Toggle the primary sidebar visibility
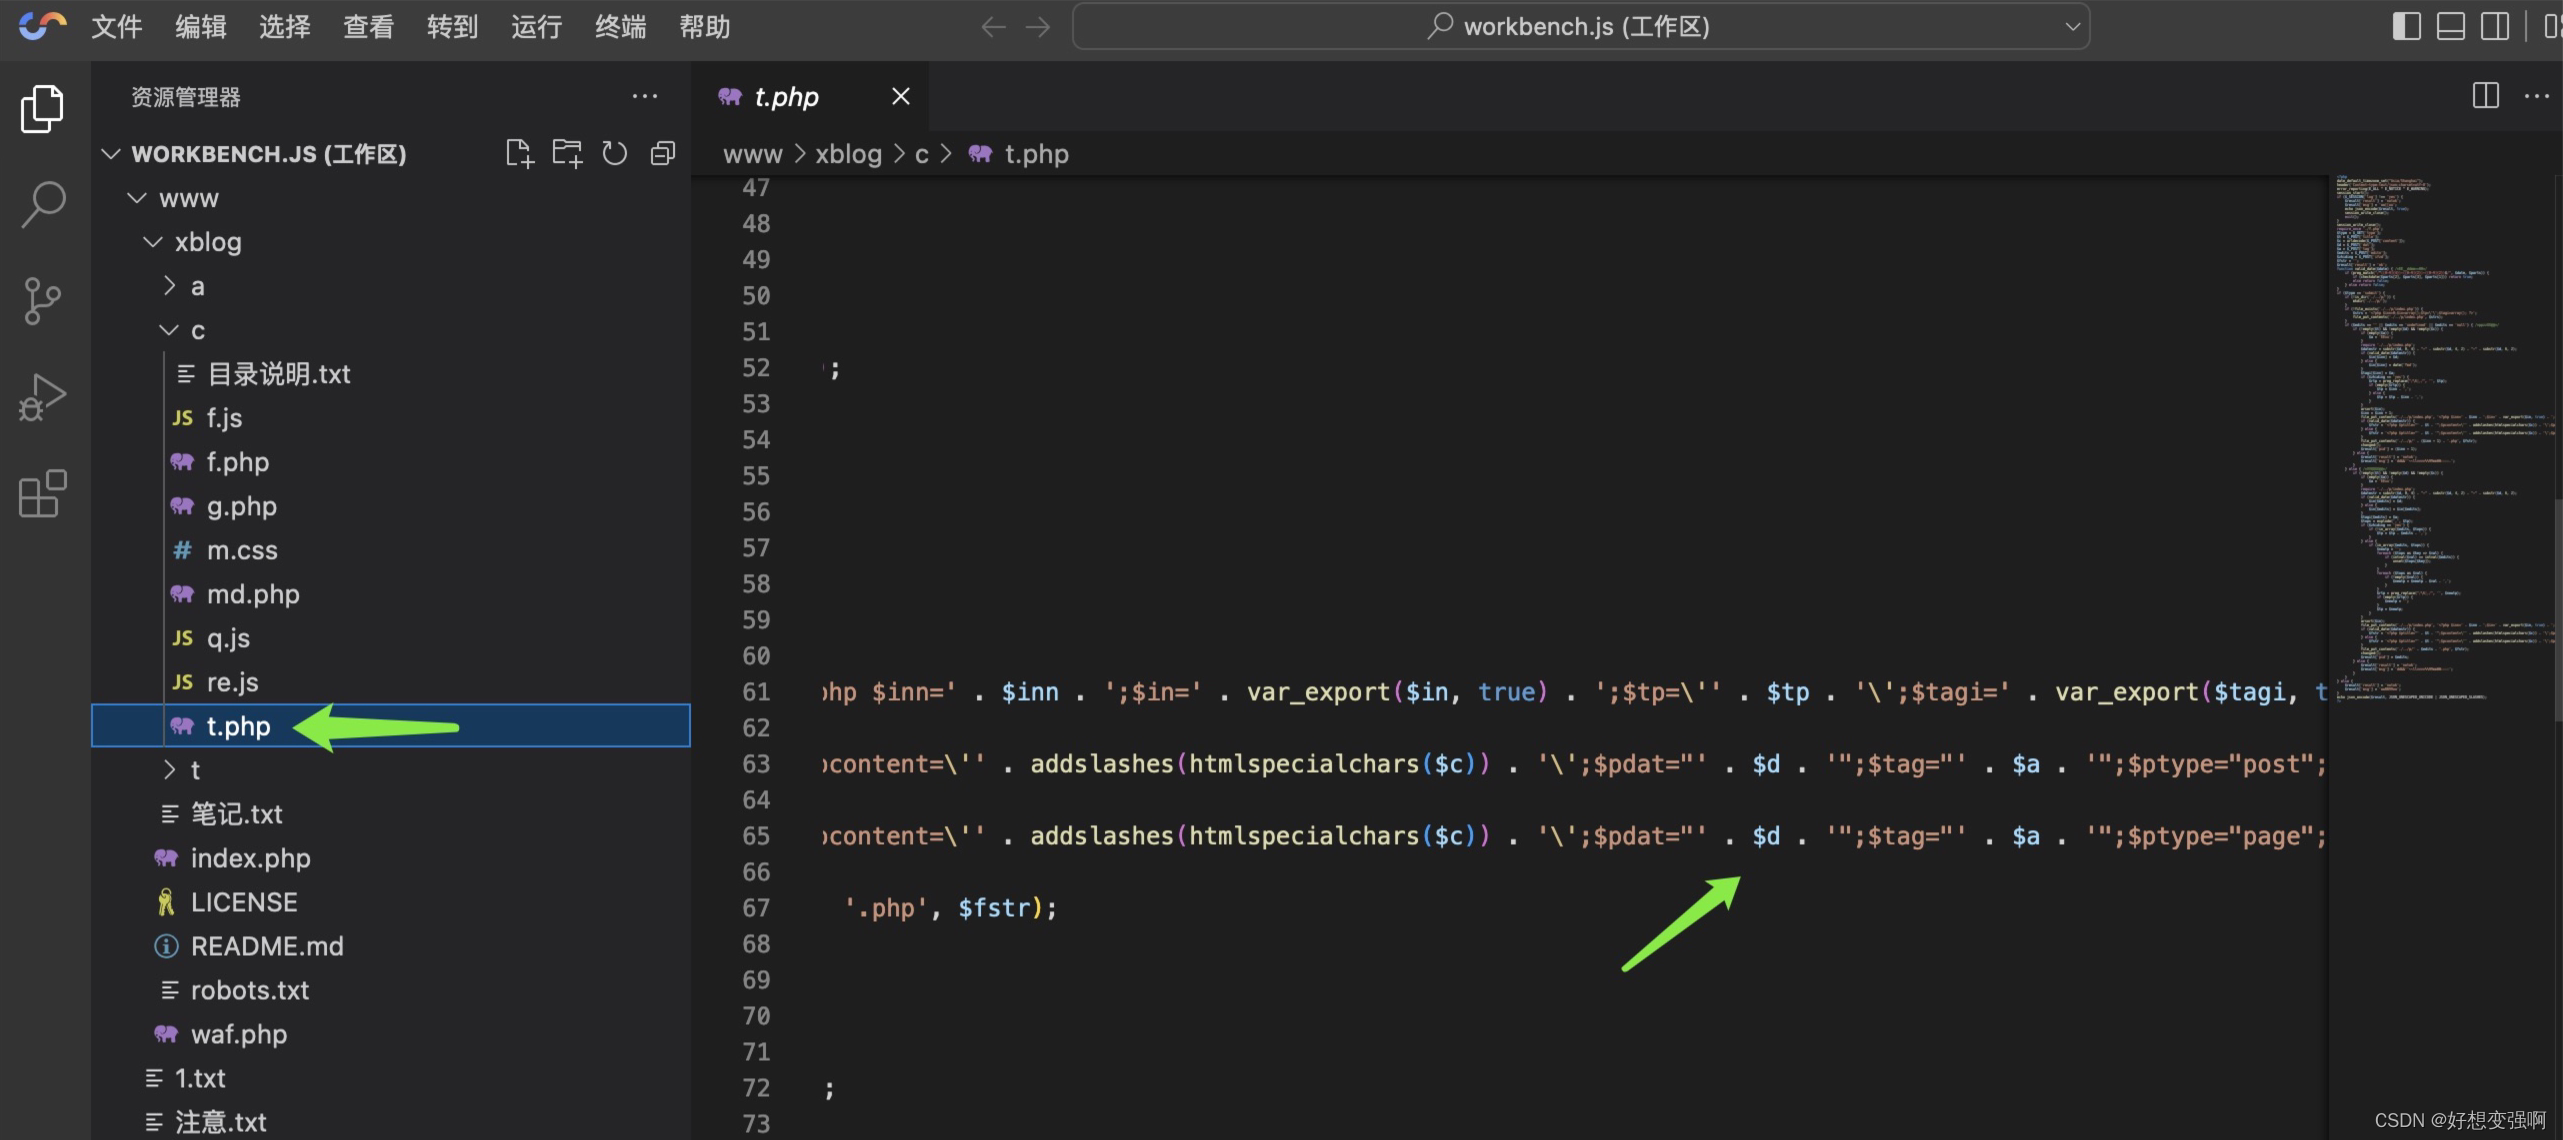 (x=2406, y=27)
